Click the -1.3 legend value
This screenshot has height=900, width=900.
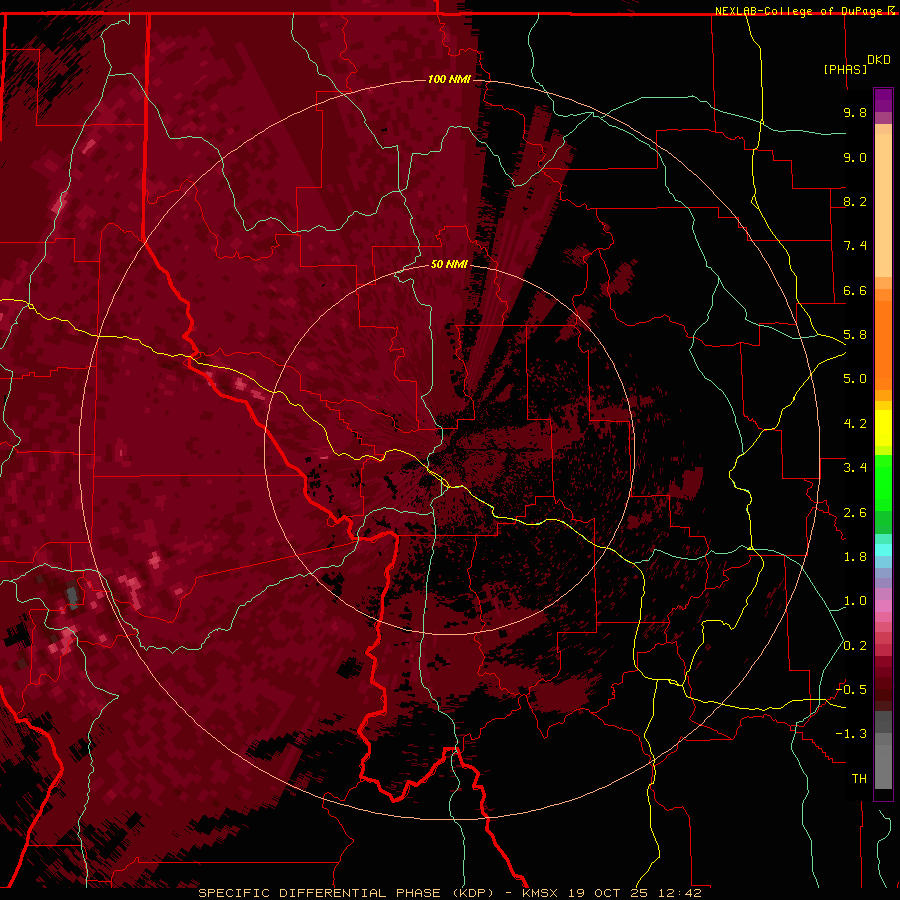[x=852, y=734]
